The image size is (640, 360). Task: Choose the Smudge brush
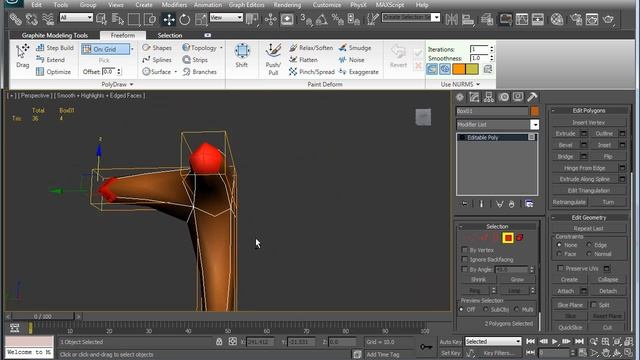[355, 48]
